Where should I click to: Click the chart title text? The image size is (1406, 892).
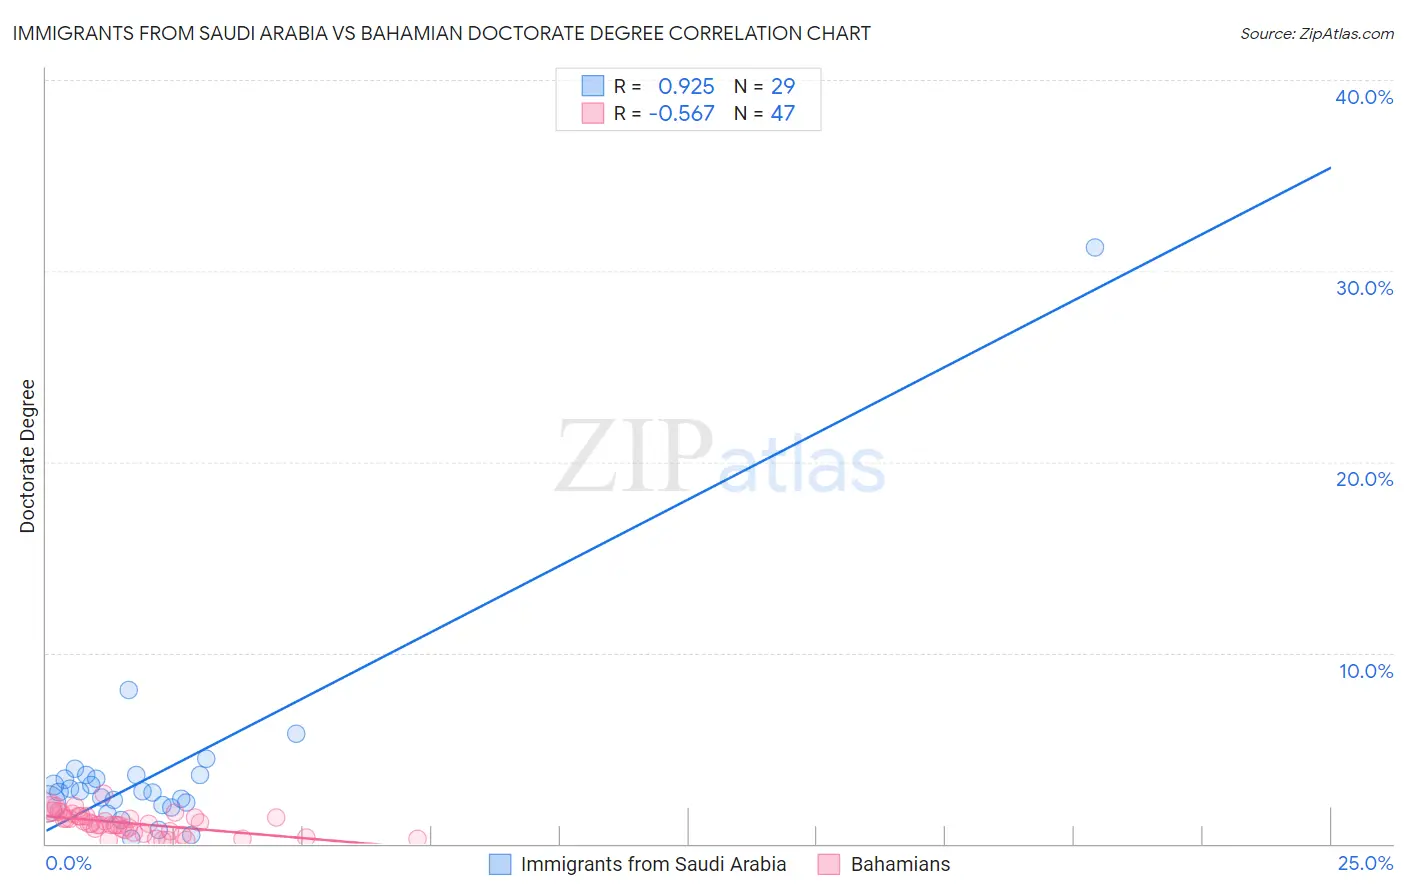(441, 33)
